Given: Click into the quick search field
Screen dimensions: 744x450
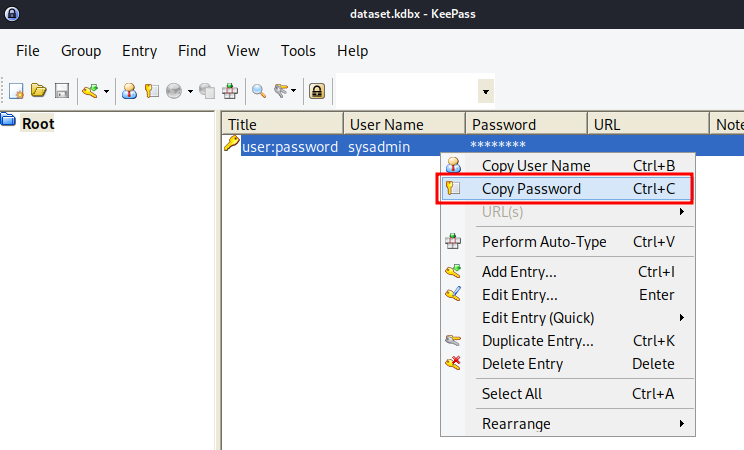Looking at the screenshot, I should click(x=407, y=90).
